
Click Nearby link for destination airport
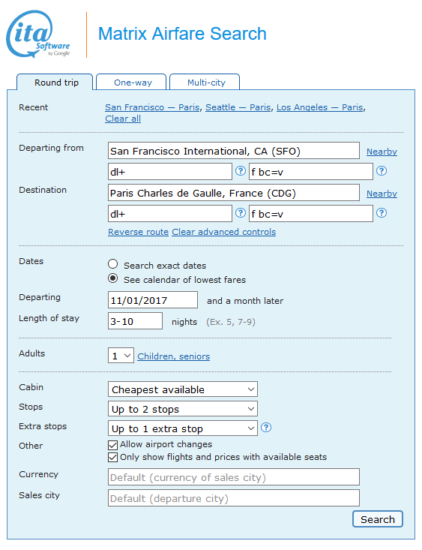(x=382, y=194)
